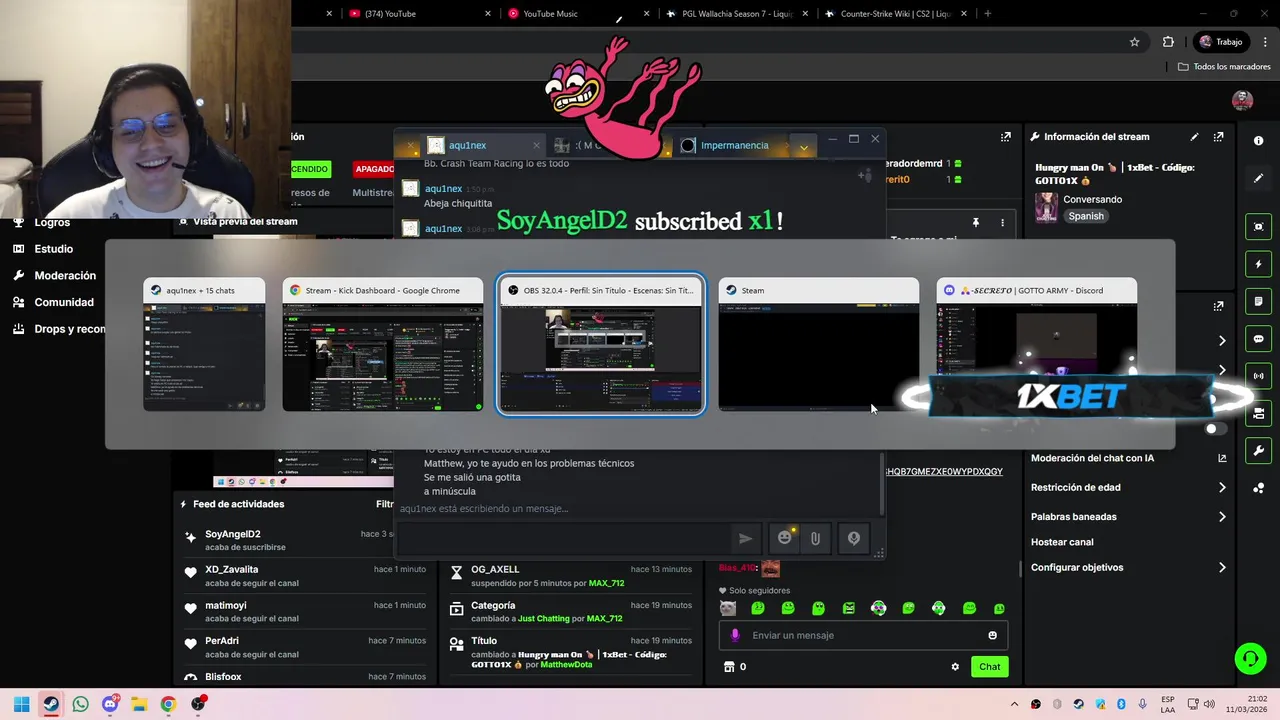Open Just Chatting category link in feed
Image resolution: width=1280 pixels, height=720 pixels.
(x=544, y=618)
